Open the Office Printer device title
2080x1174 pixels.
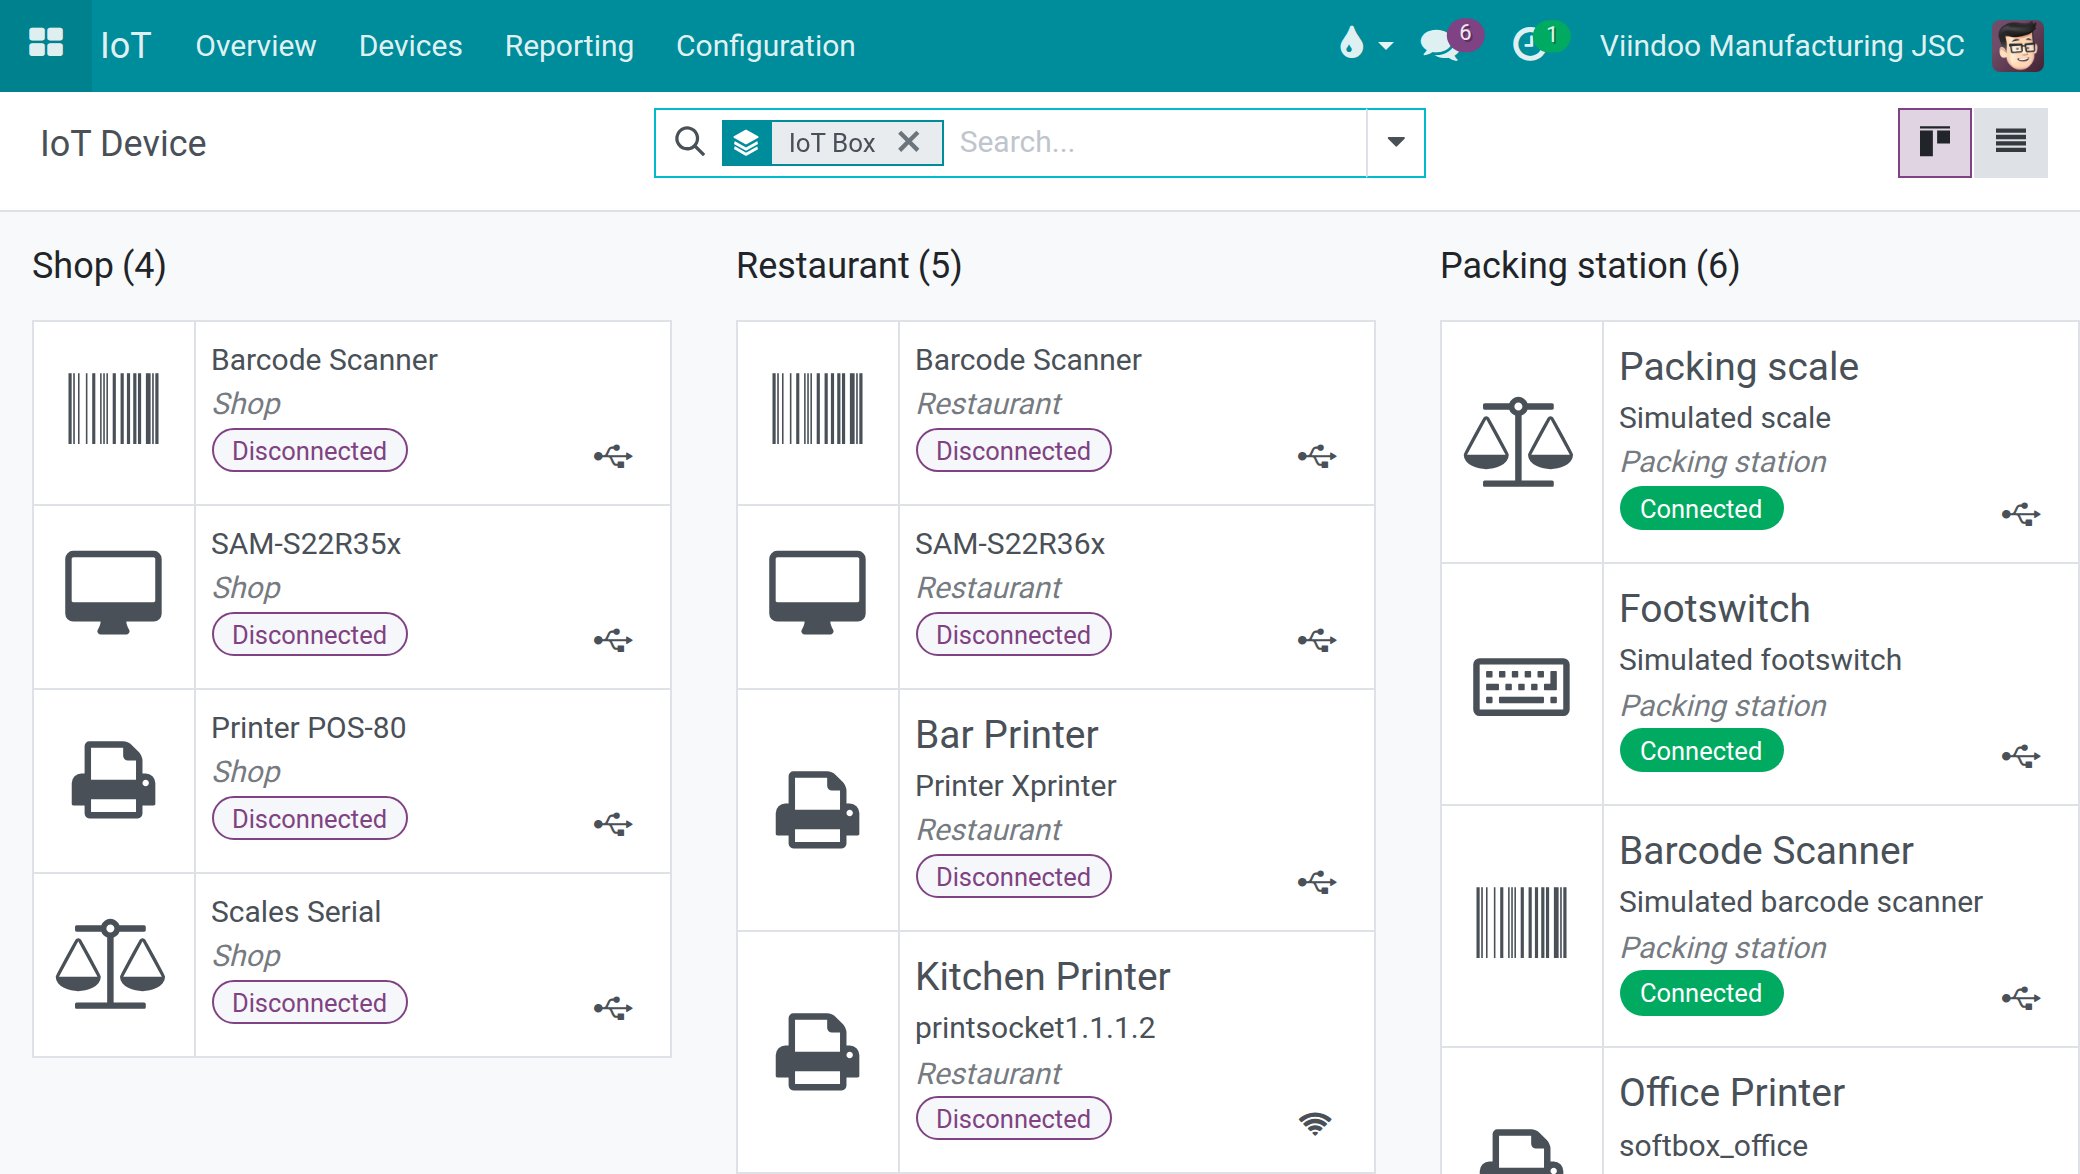point(1731,1093)
